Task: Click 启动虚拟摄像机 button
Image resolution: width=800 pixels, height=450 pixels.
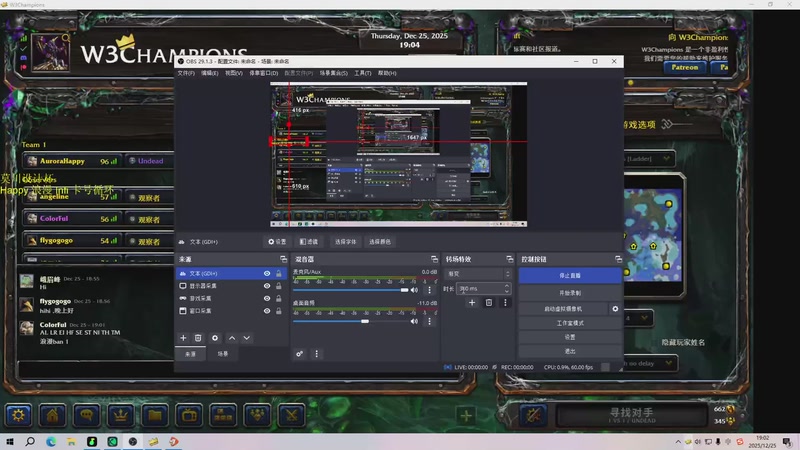Action: click(563, 309)
